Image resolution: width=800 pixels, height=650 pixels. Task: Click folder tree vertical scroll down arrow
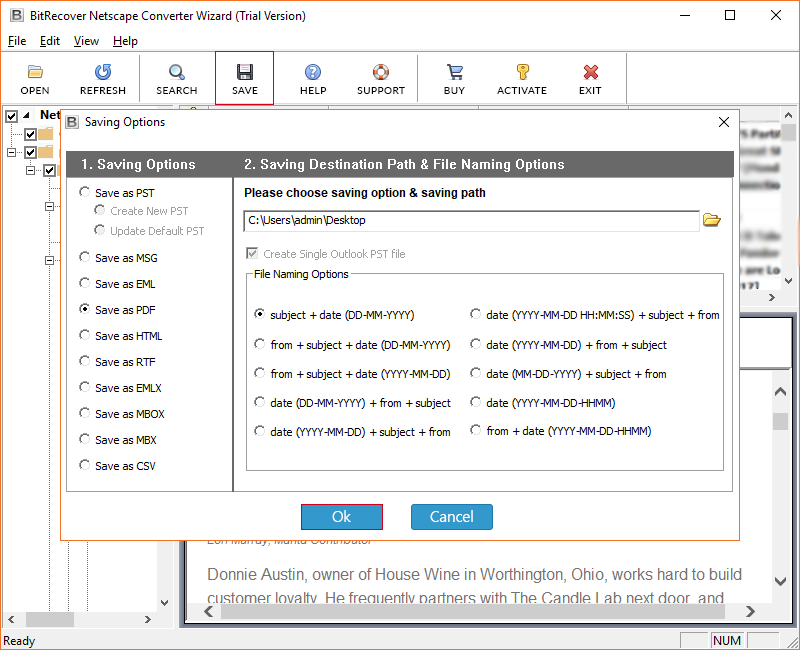click(164, 603)
